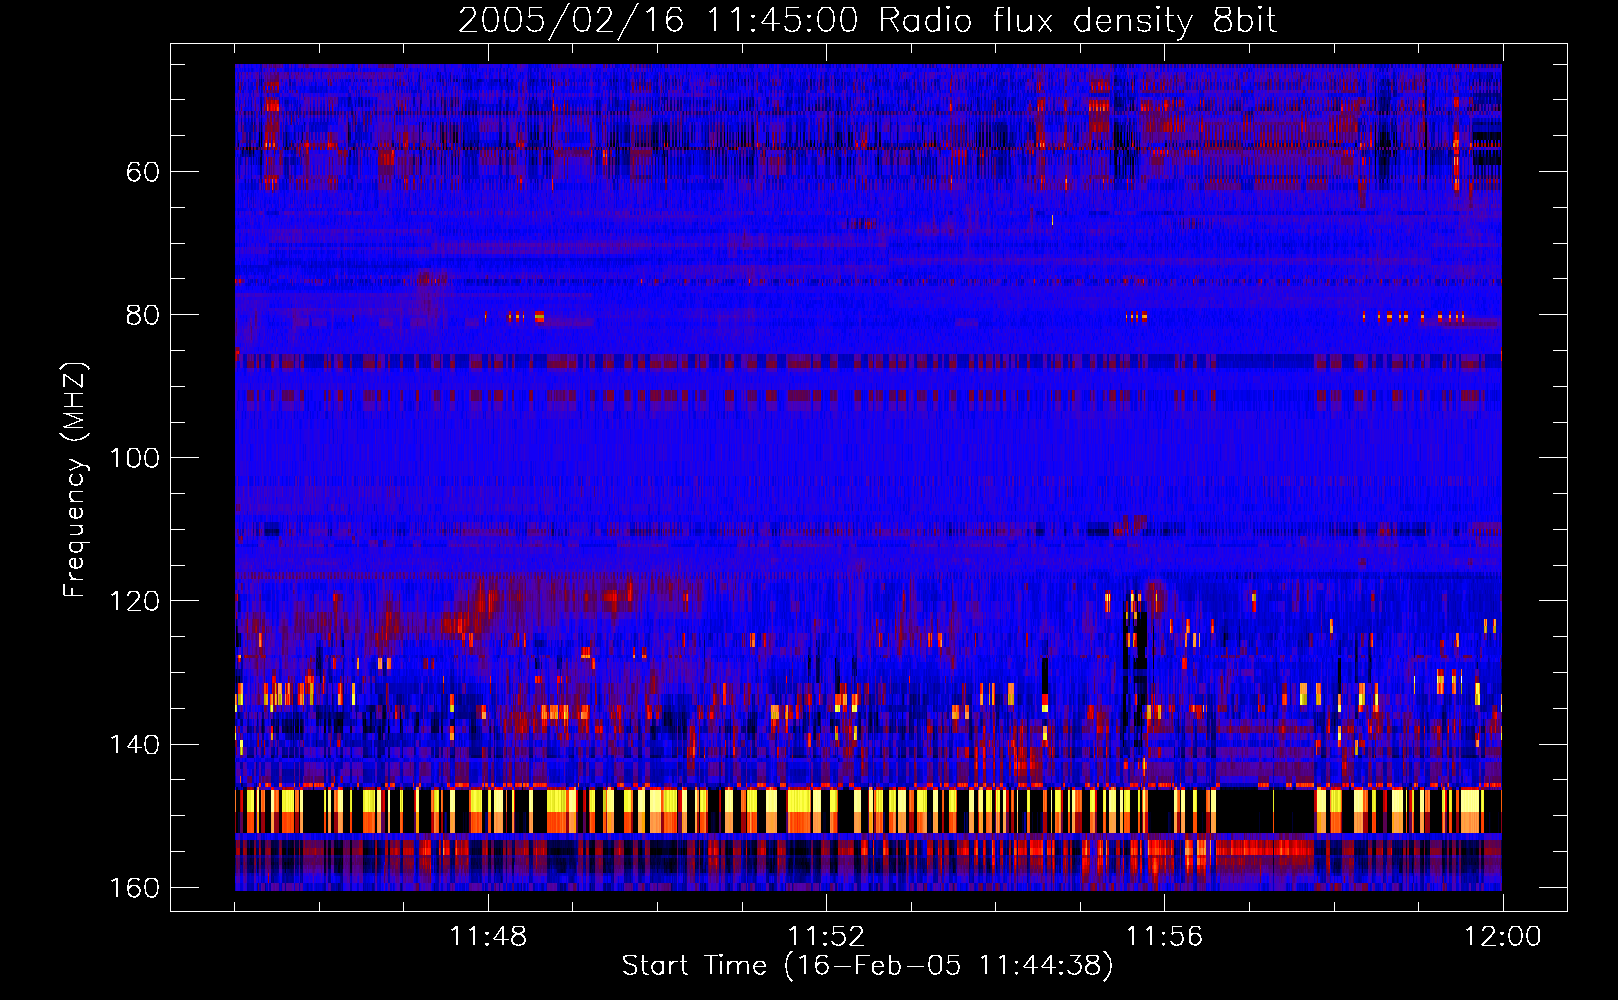This screenshot has width=1618, height=1000.
Task: Click the 140 frequency tick label
Action: 134,744
